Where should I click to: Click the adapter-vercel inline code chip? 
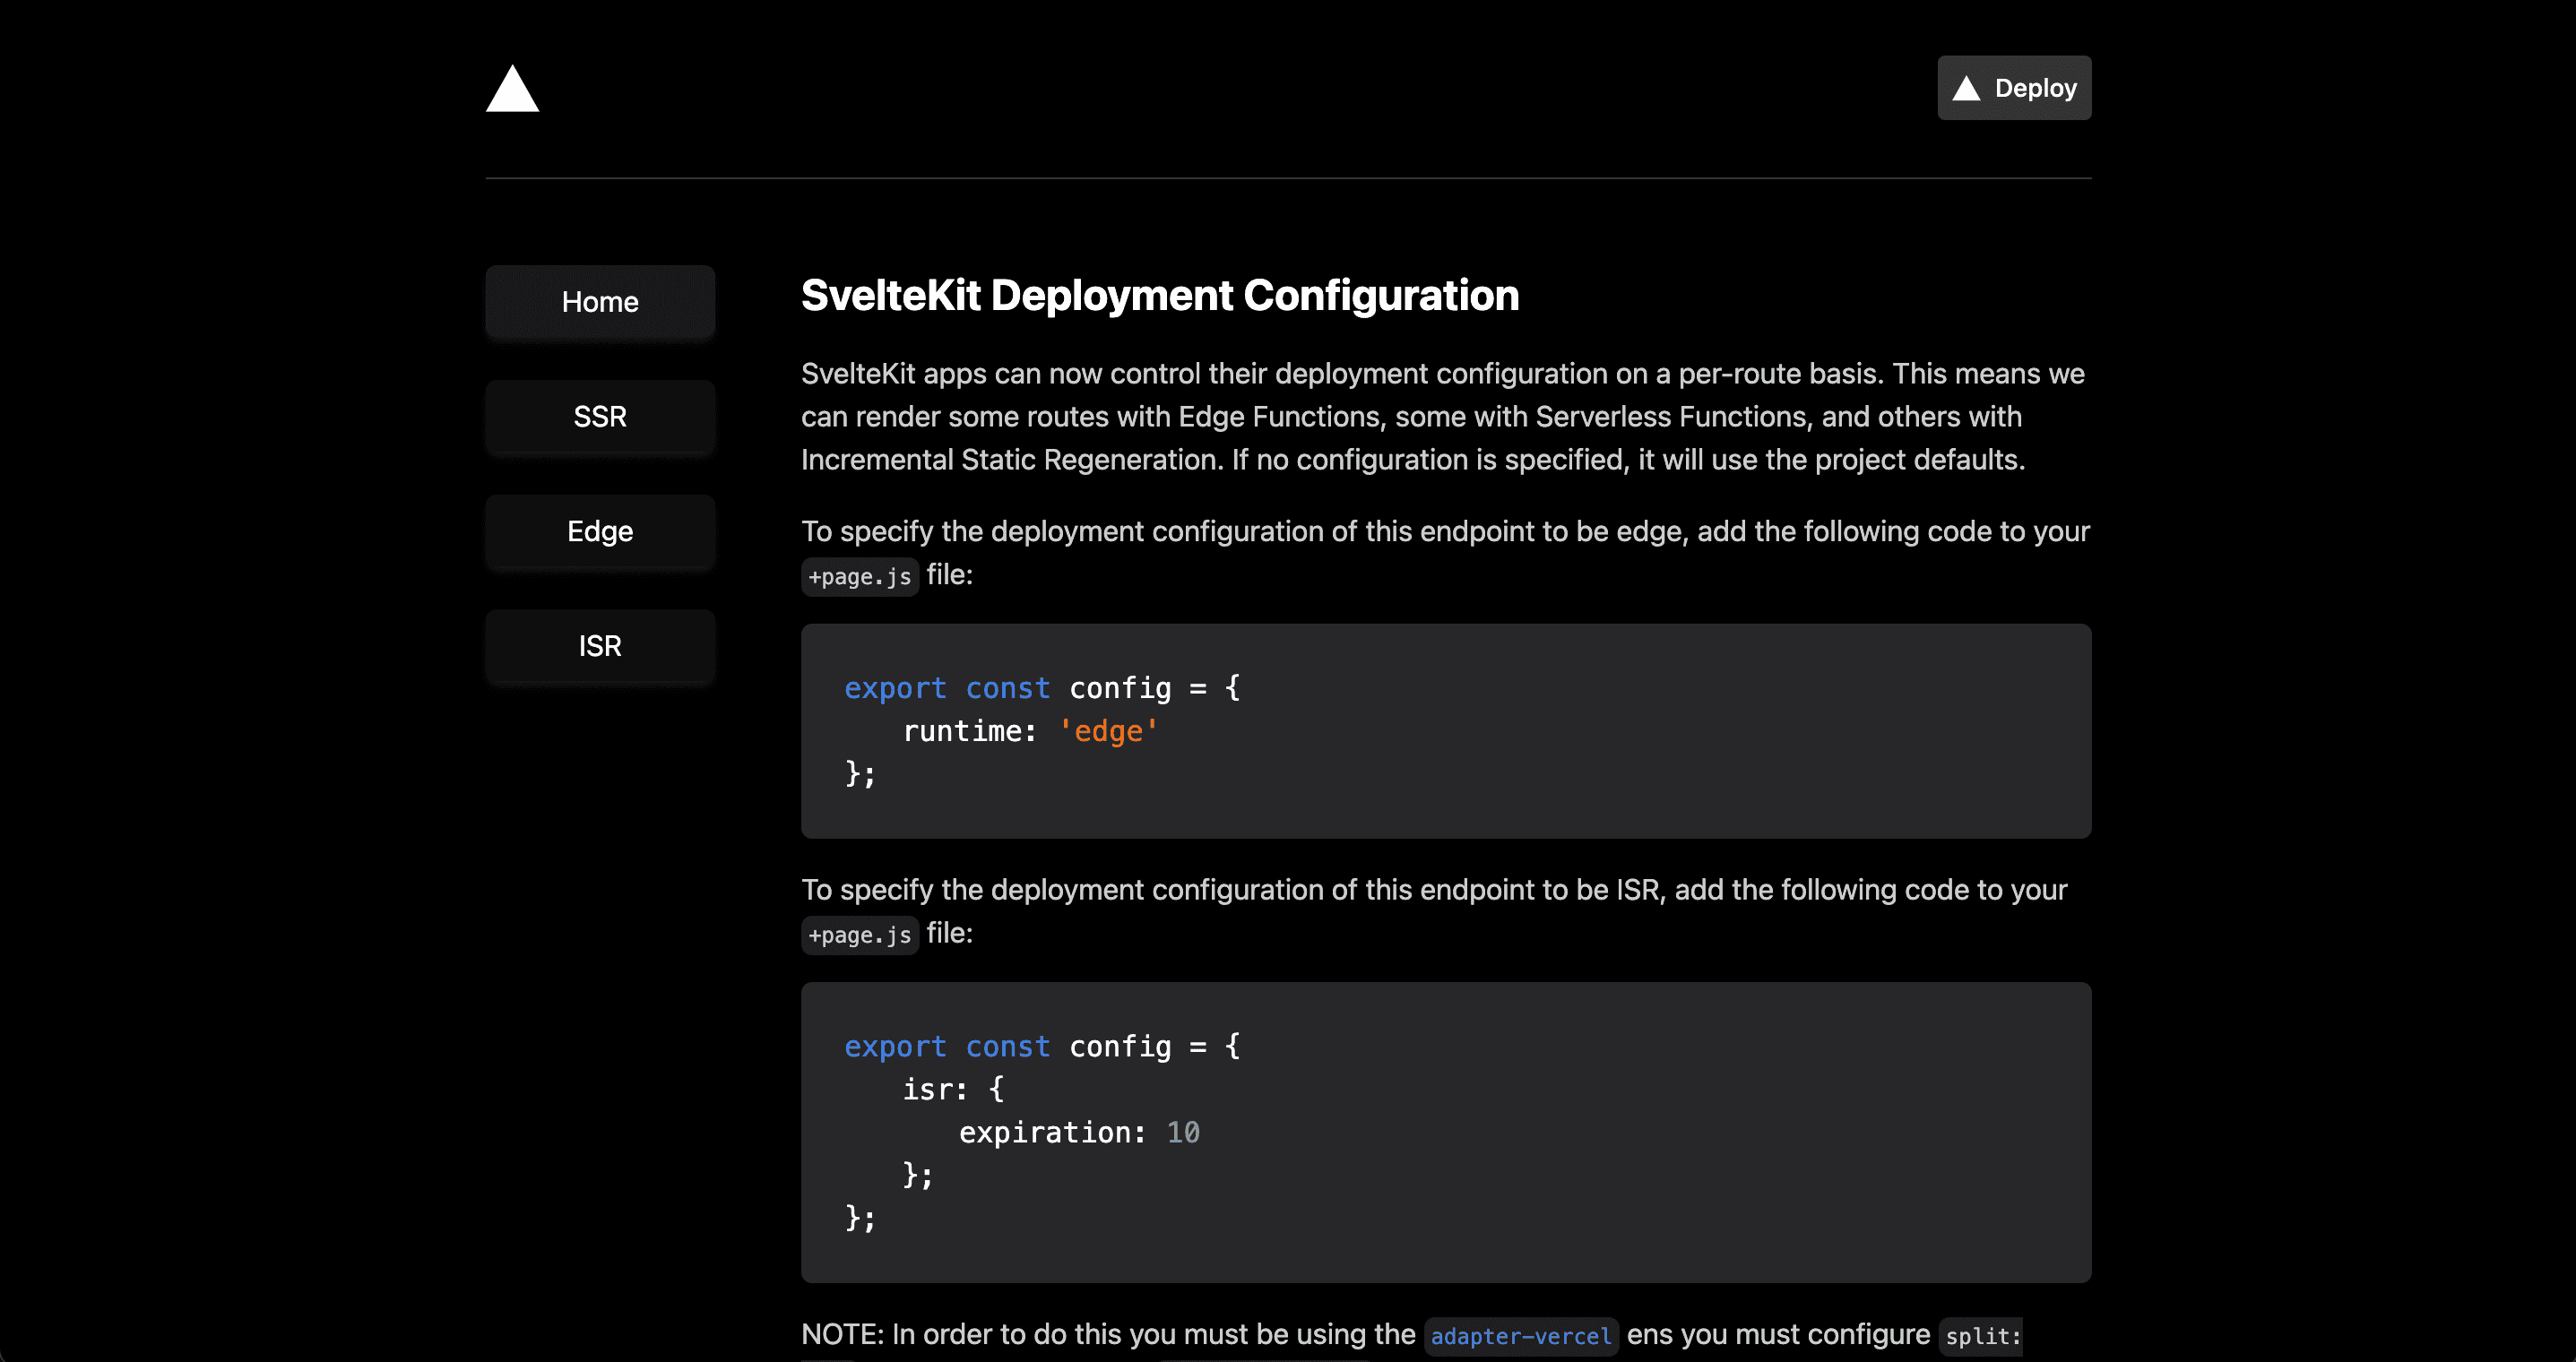1520,1335
